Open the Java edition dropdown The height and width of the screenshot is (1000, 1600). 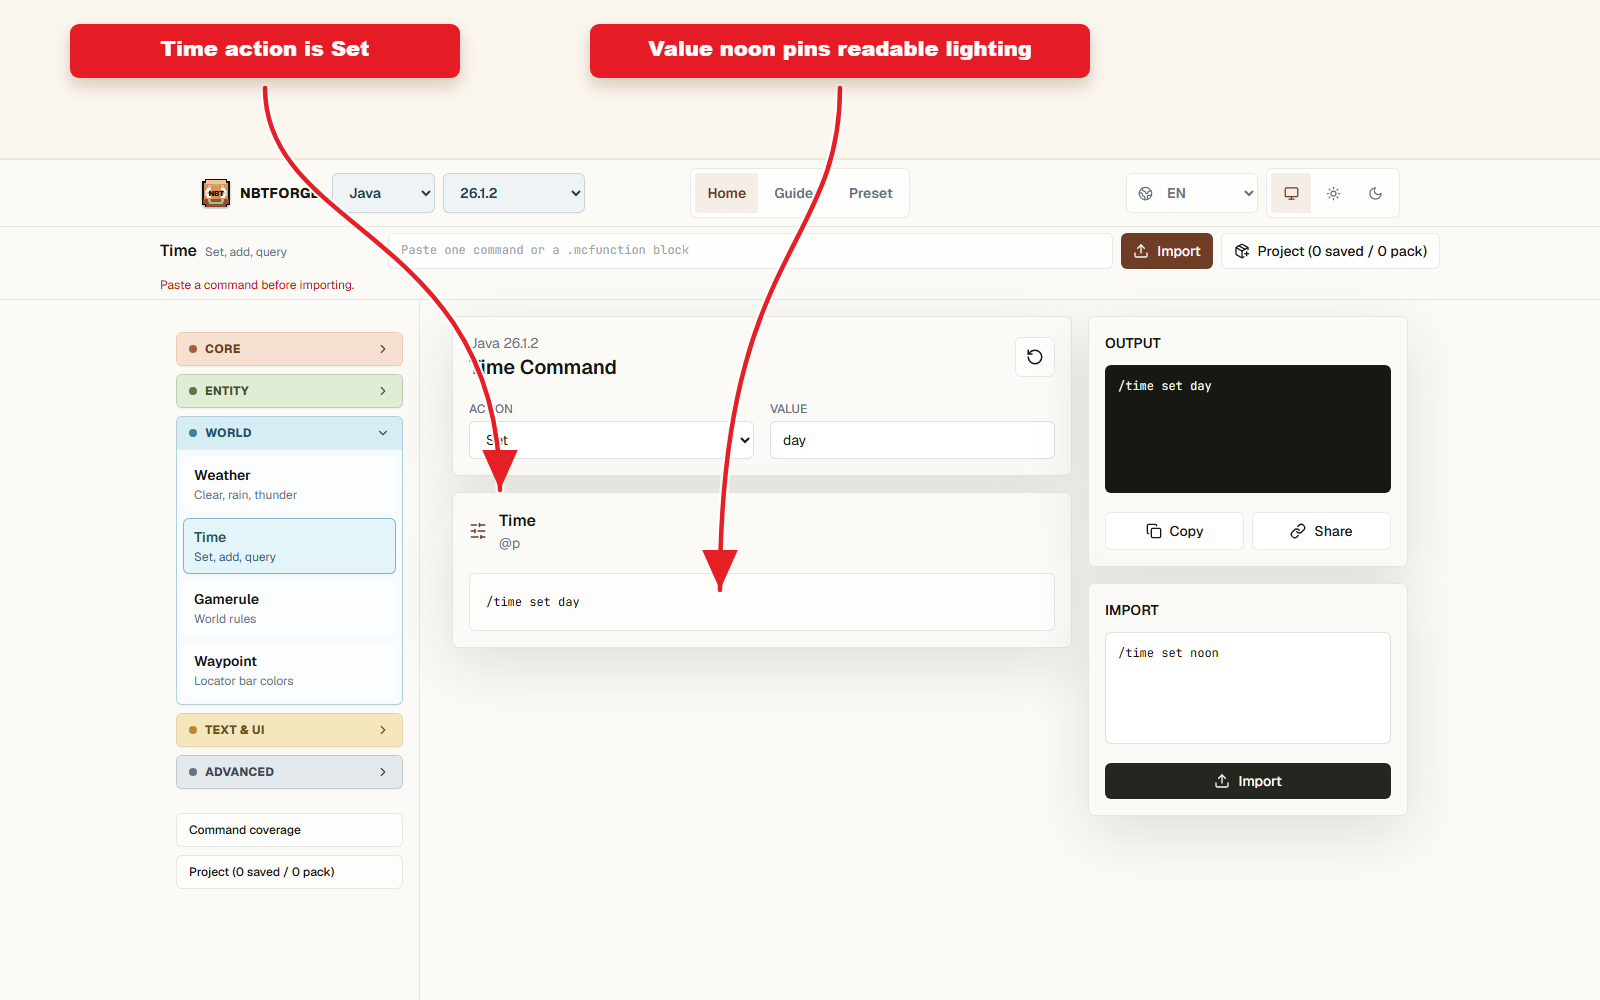(x=383, y=193)
